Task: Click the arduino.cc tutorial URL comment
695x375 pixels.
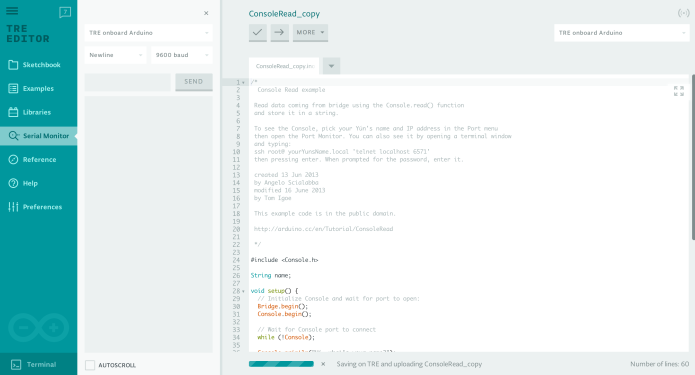Action: tap(323, 229)
